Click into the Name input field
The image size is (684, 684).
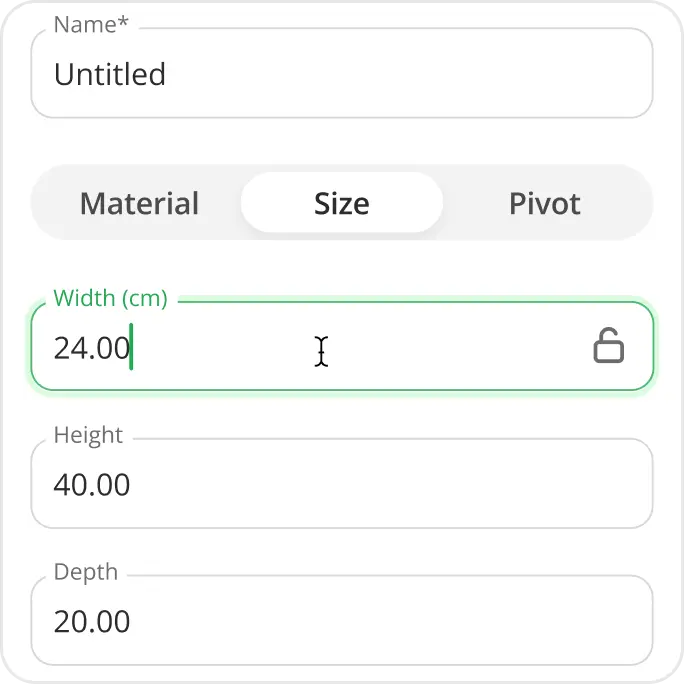coord(340,75)
